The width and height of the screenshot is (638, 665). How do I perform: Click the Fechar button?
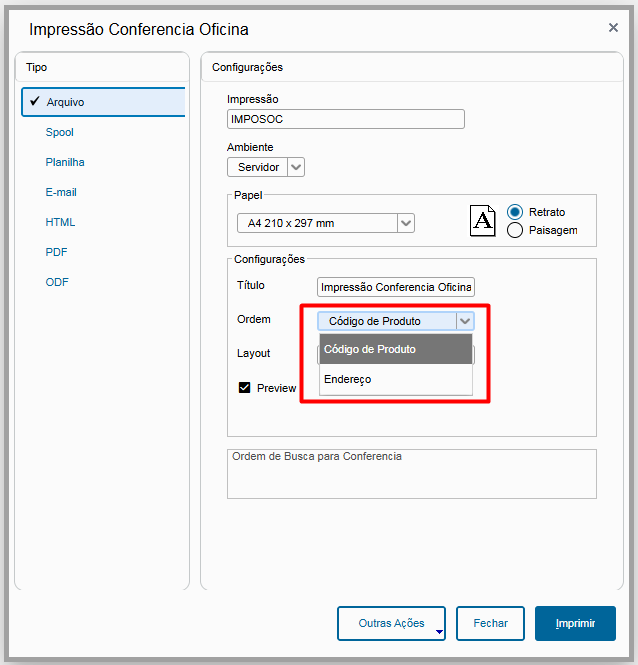click(490, 623)
